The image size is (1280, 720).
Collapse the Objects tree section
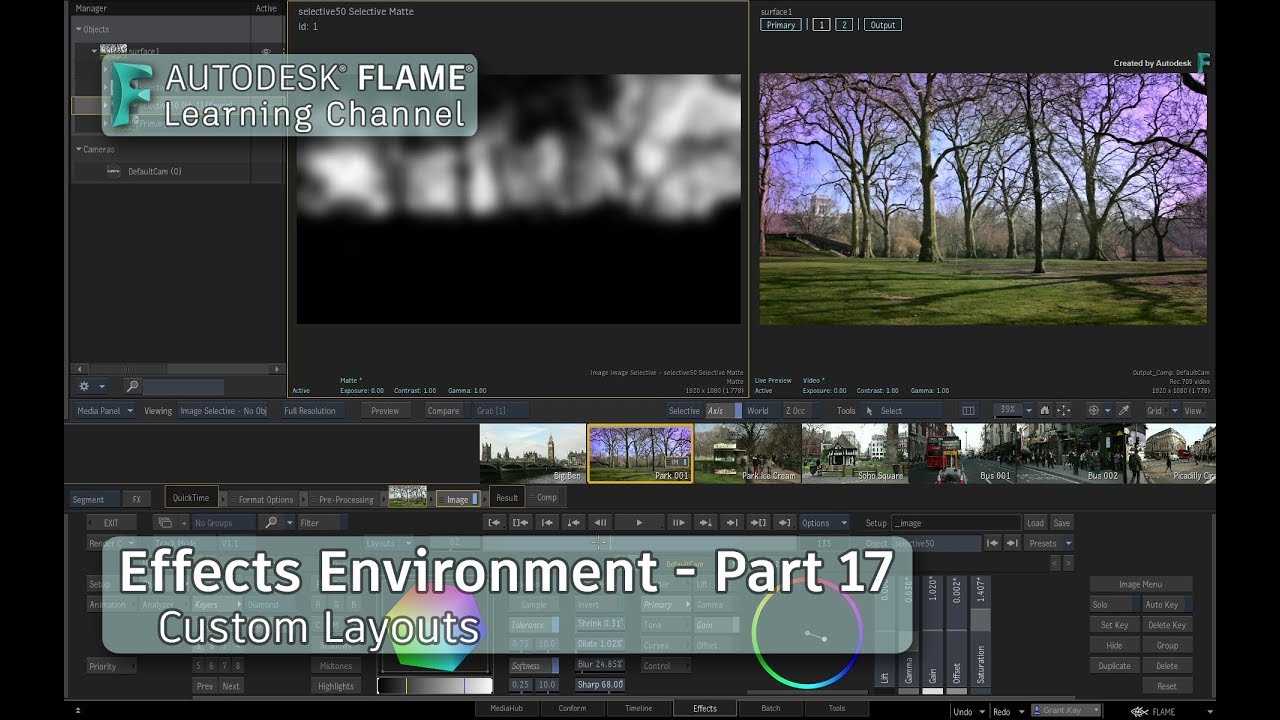tap(79, 29)
